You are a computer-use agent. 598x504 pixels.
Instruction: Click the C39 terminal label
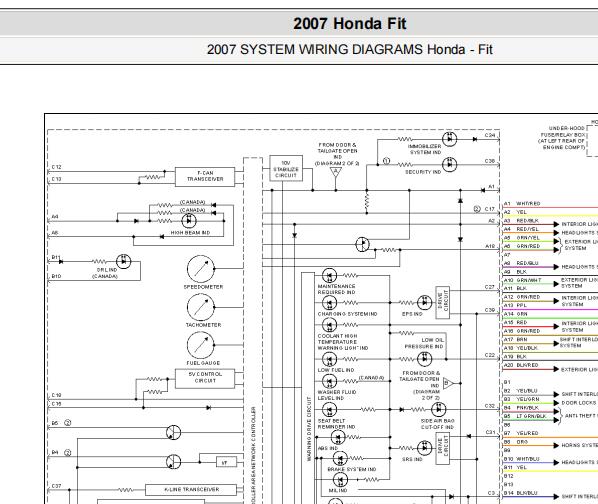(x=490, y=310)
